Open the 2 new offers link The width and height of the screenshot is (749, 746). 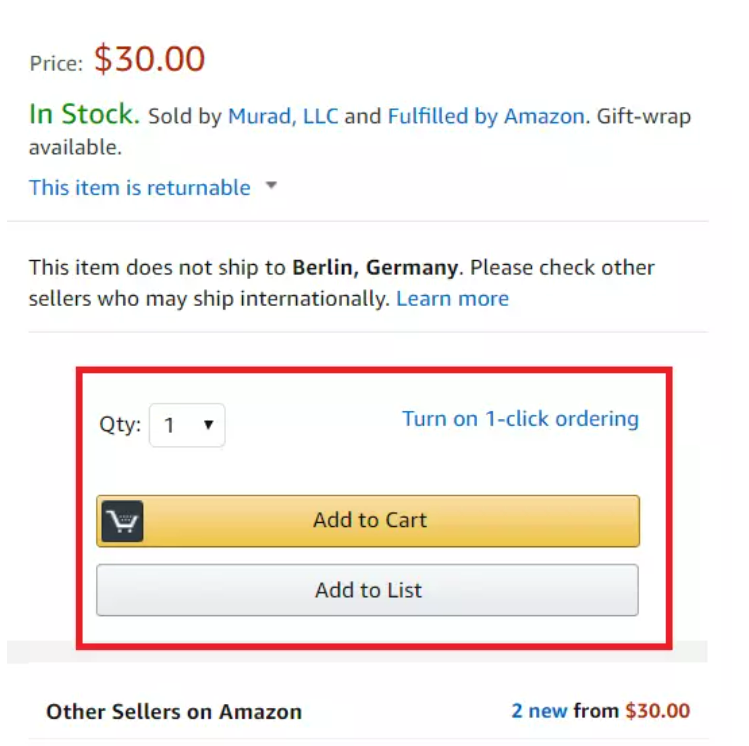tap(539, 711)
